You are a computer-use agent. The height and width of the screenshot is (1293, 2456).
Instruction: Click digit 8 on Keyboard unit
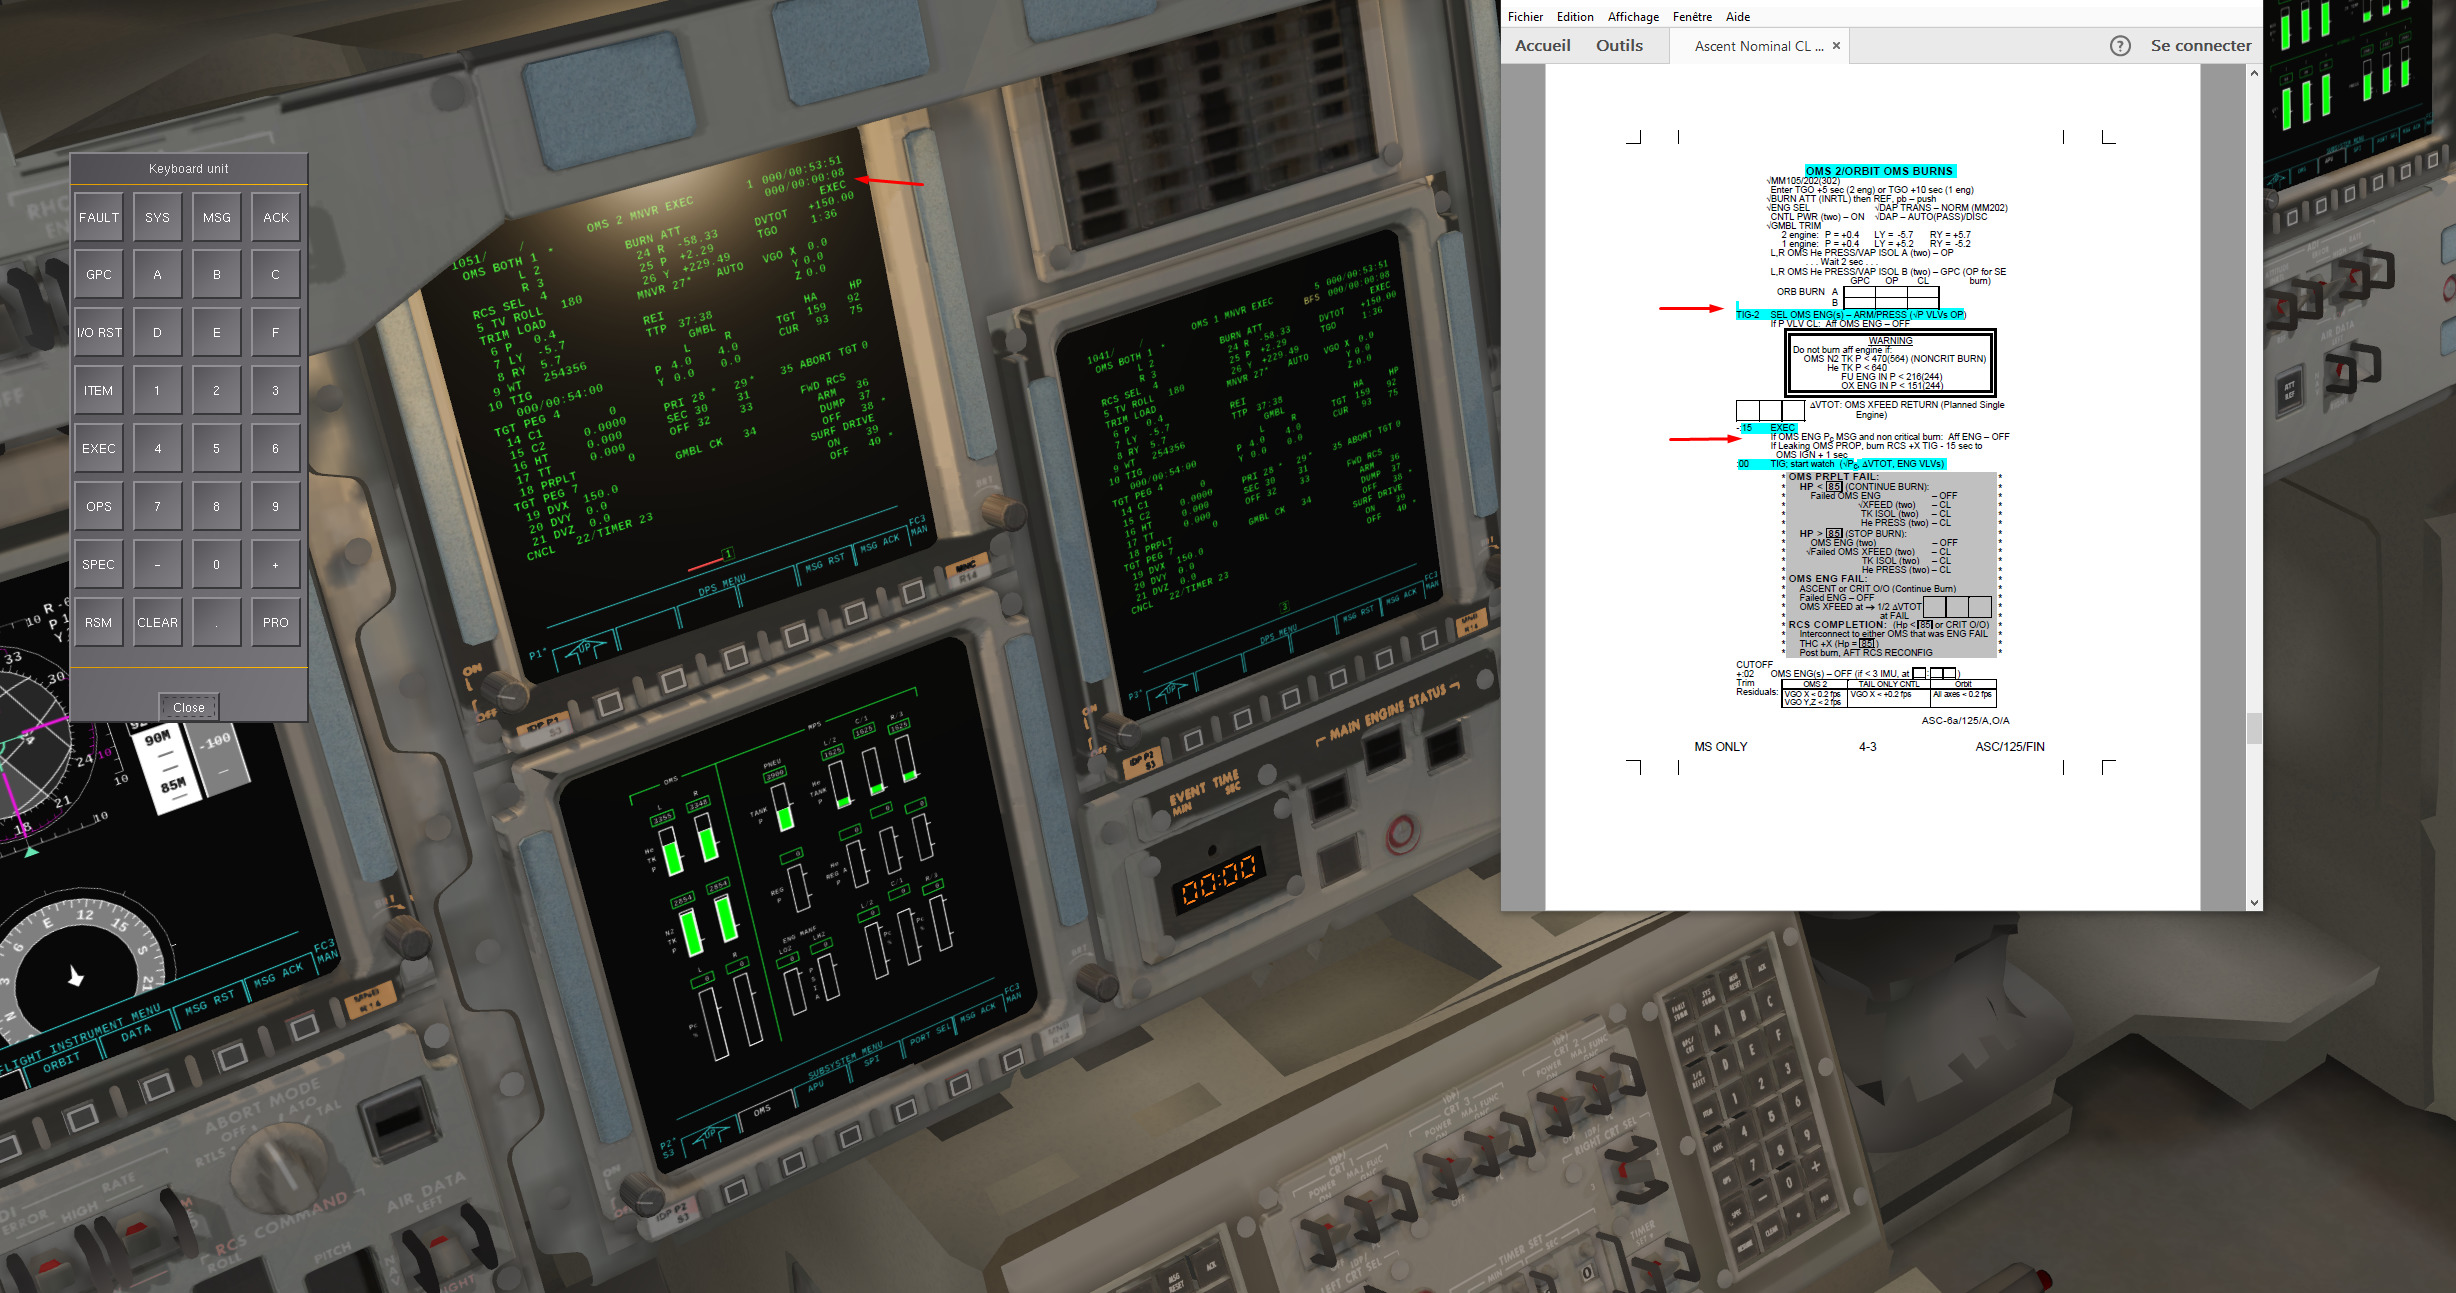216,506
